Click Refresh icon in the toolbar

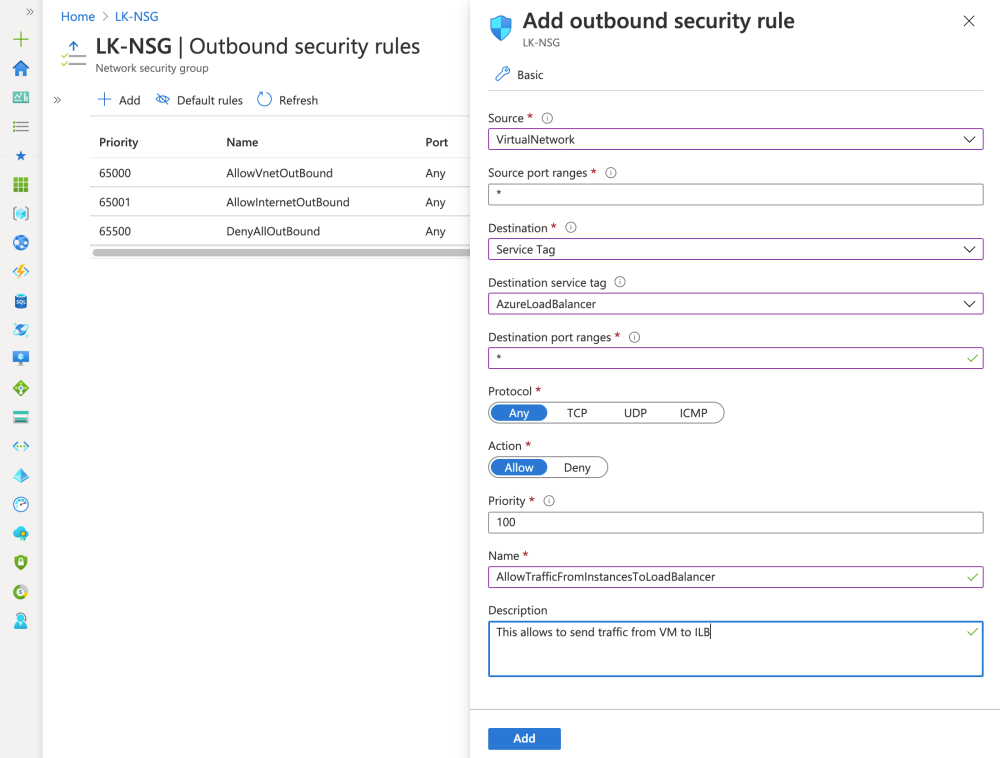(265, 100)
